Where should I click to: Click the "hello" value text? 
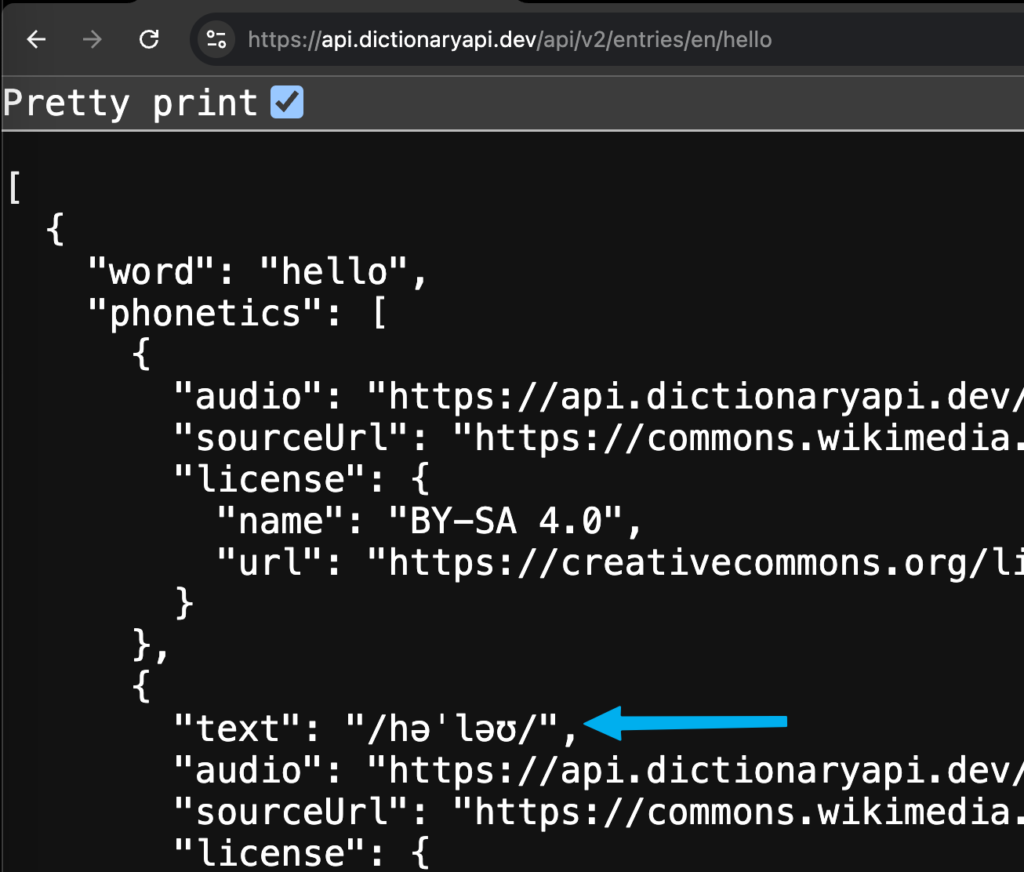click(x=335, y=271)
